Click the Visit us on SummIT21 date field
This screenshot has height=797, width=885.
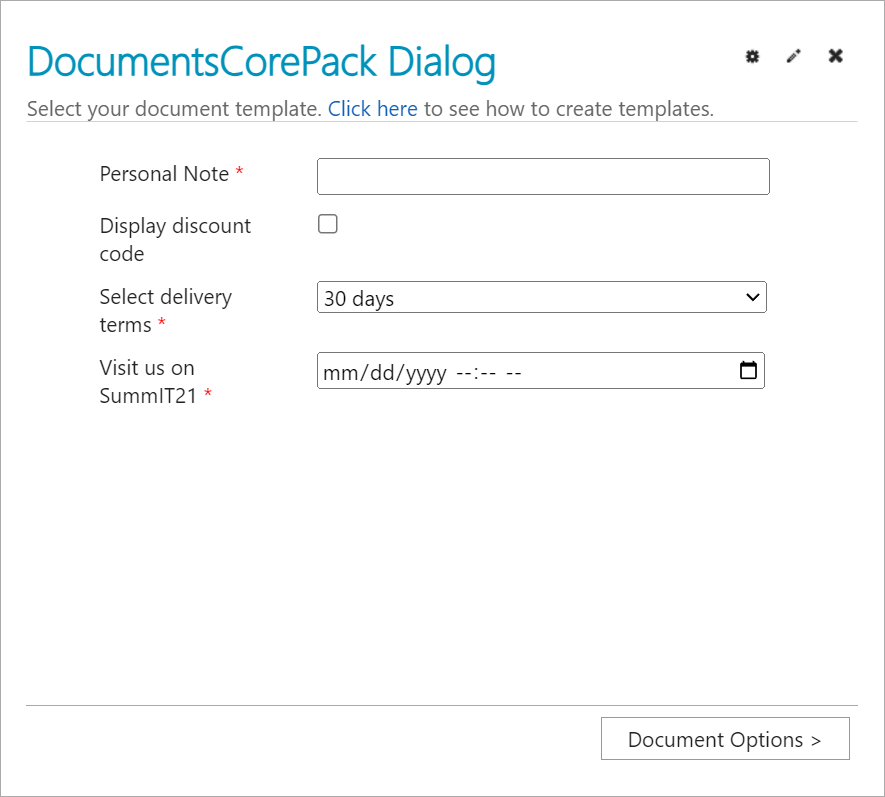click(541, 371)
